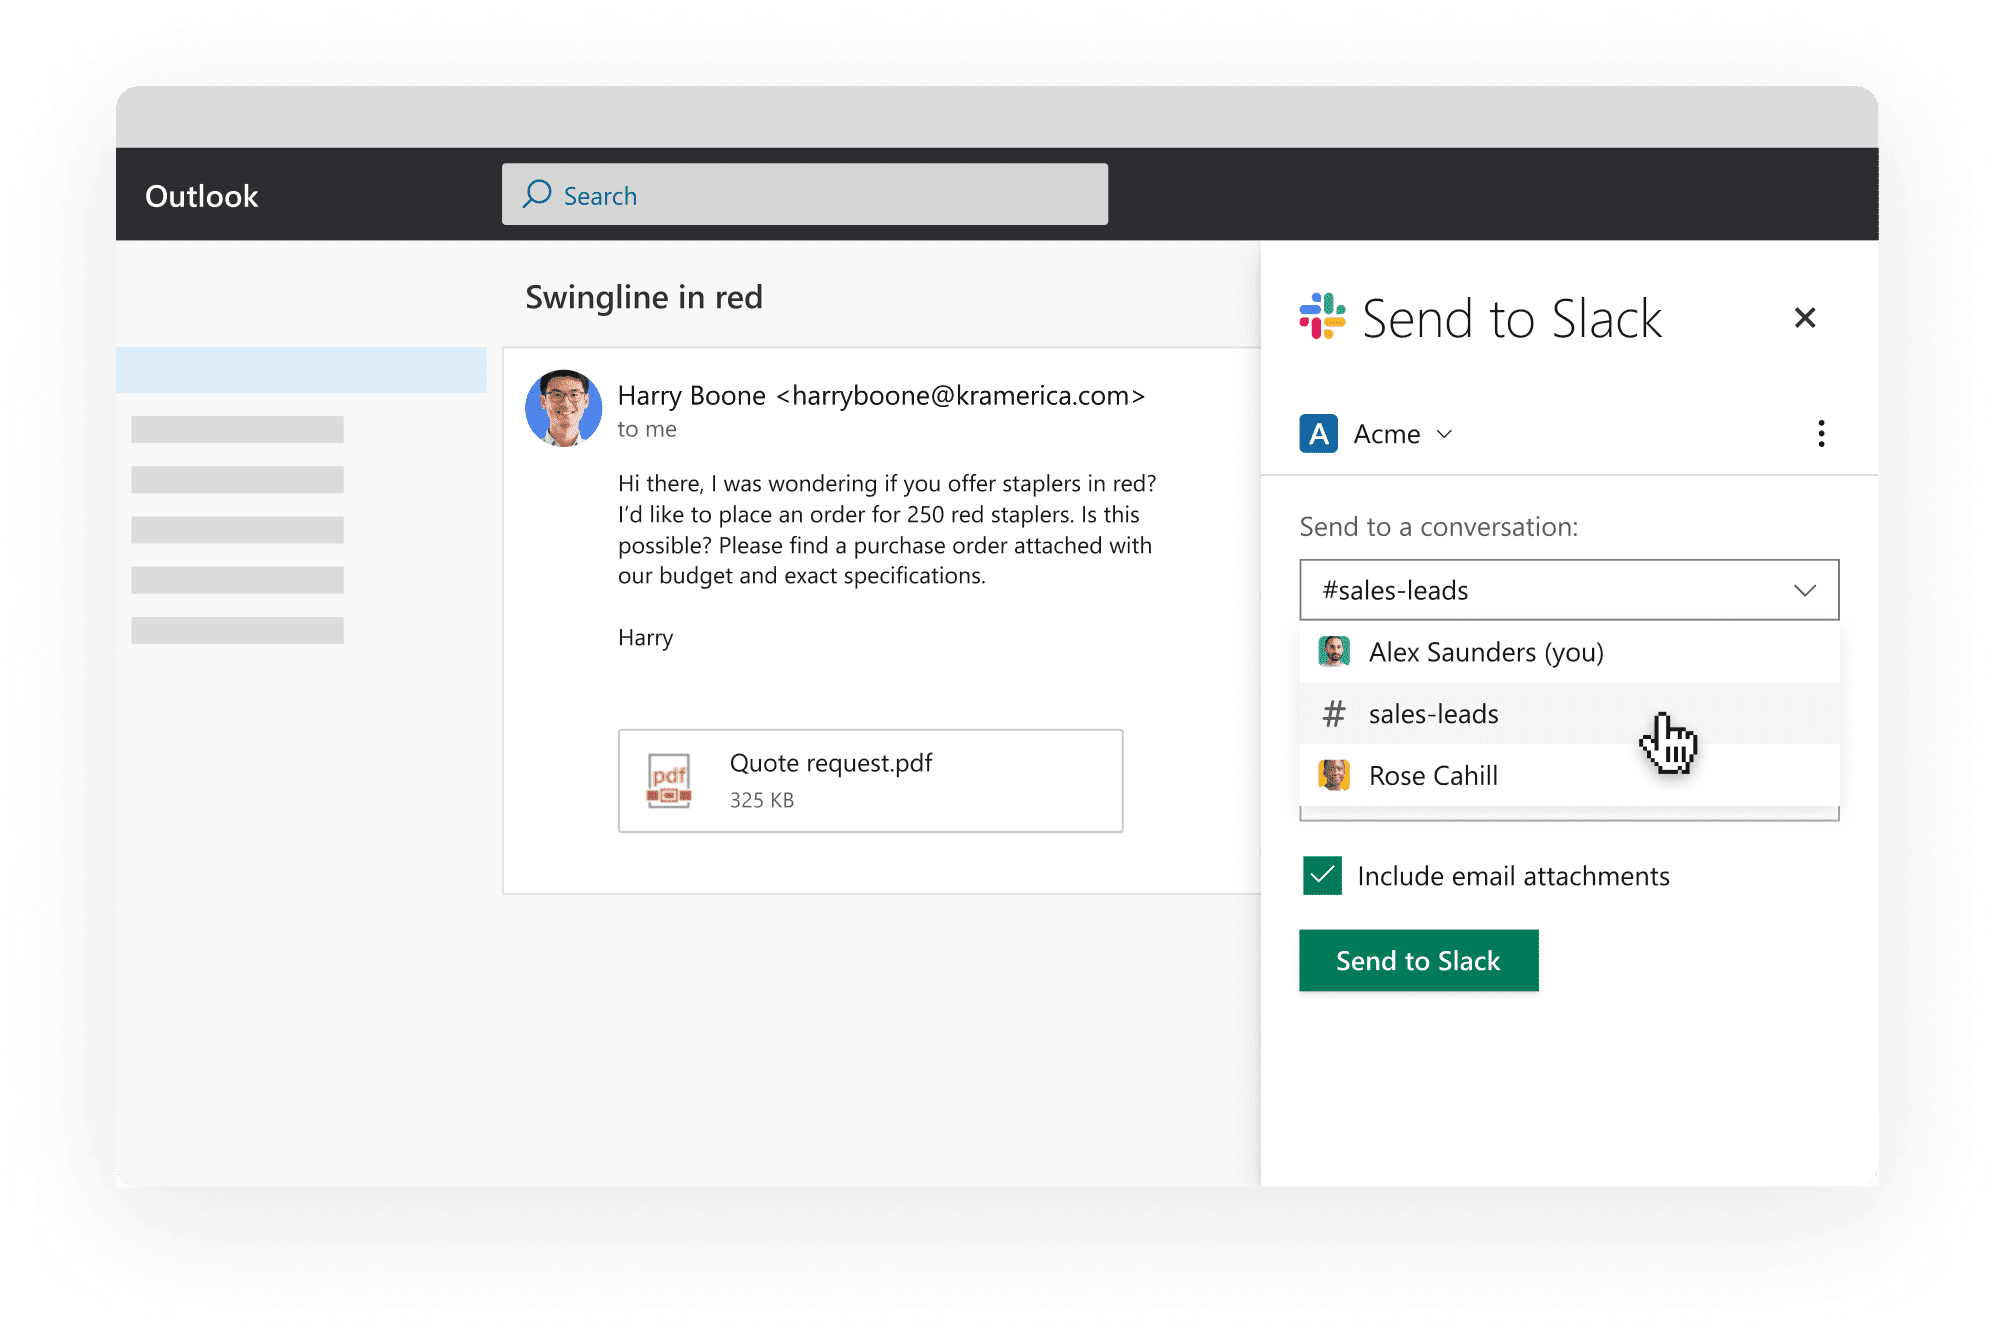Click Harry Boone's profile photo
This screenshot has height=1332, width=1995.
[563, 408]
